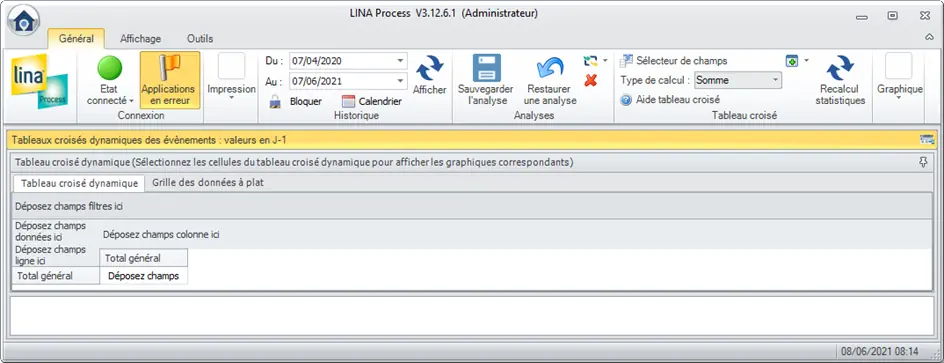
Task: Click the Restaurer une analyse arrow icon
Action: pyautogui.click(x=550, y=67)
